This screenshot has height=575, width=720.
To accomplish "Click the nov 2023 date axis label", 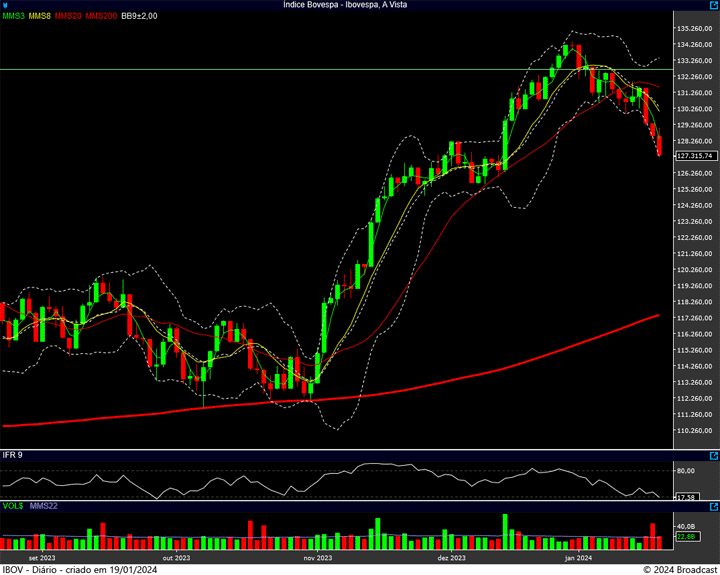I will point(317,557).
